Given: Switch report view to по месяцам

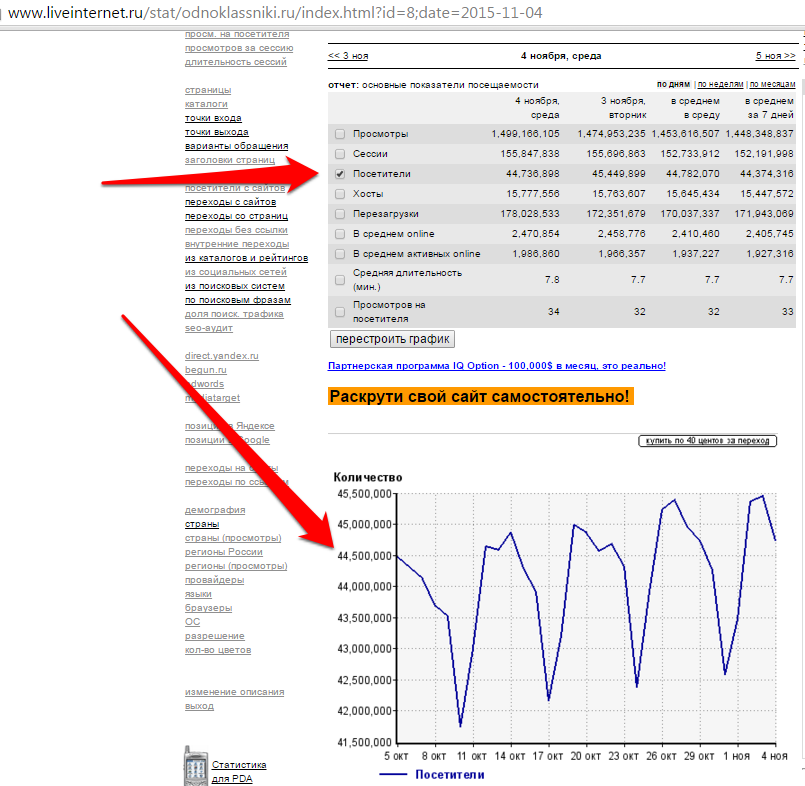Looking at the screenshot, I should point(772,85).
